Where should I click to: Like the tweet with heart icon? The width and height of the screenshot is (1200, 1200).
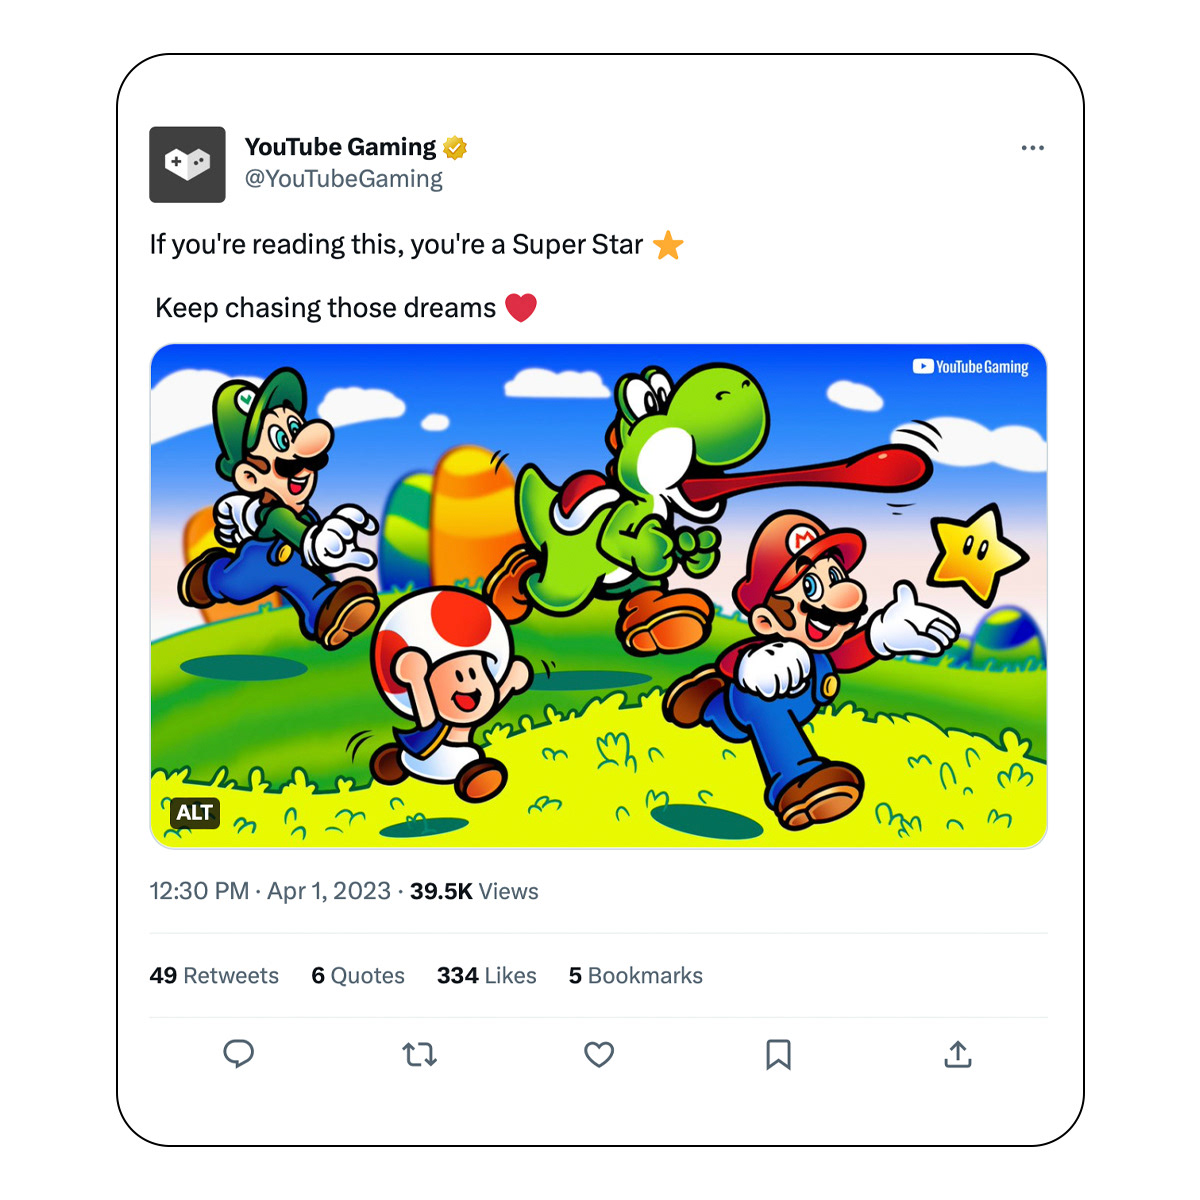(x=599, y=1054)
